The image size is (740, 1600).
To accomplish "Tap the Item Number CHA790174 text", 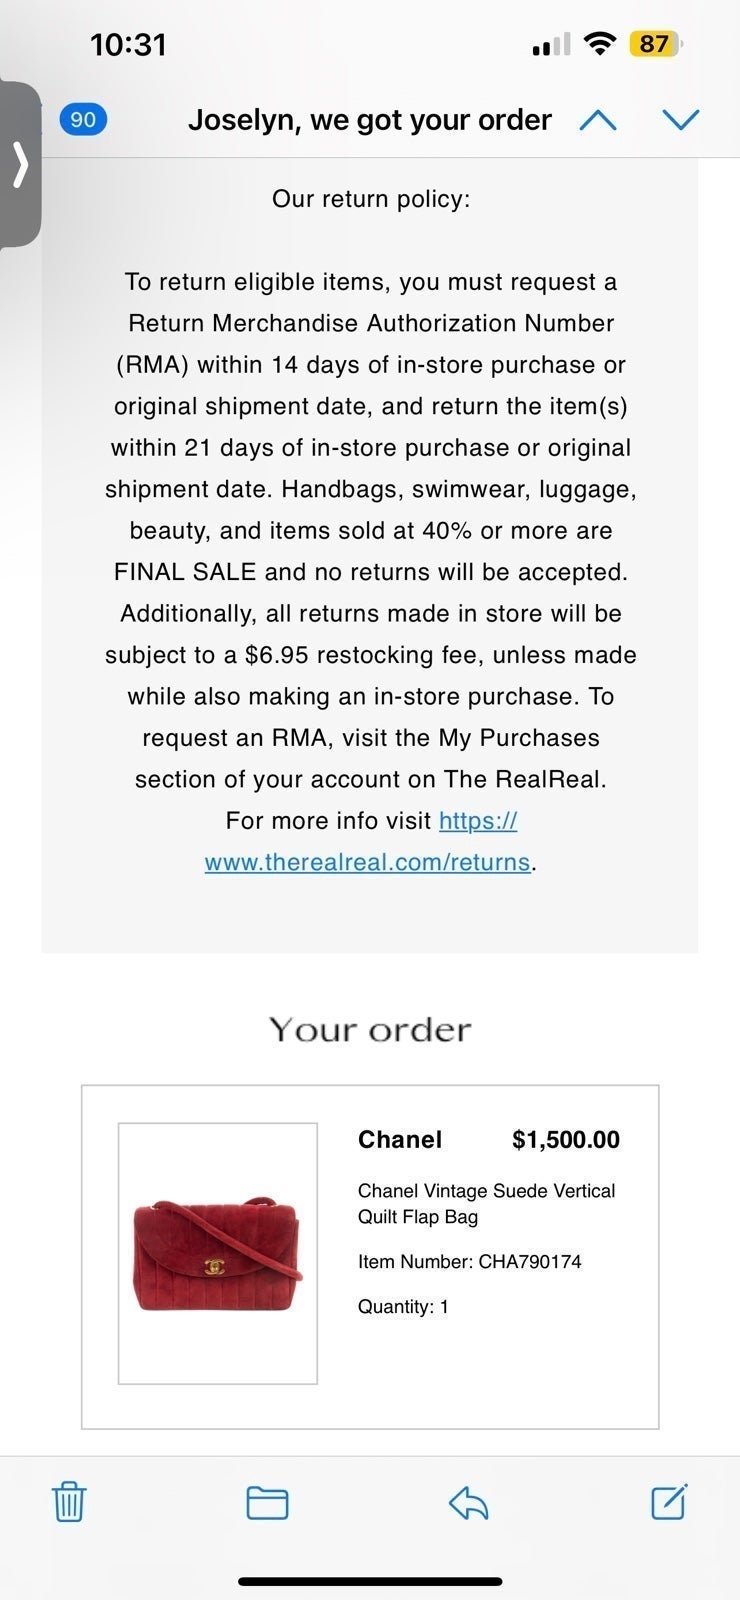I will pos(470,1261).
